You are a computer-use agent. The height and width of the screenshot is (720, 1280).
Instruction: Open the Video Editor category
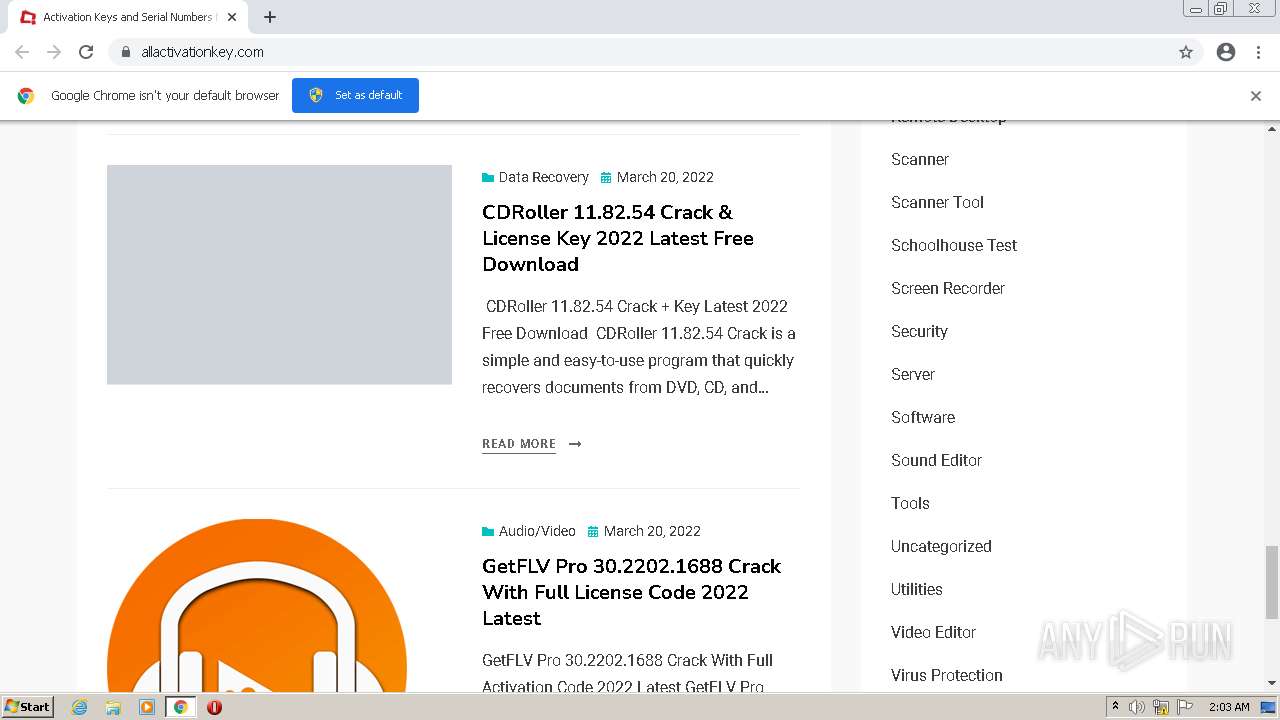933,632
